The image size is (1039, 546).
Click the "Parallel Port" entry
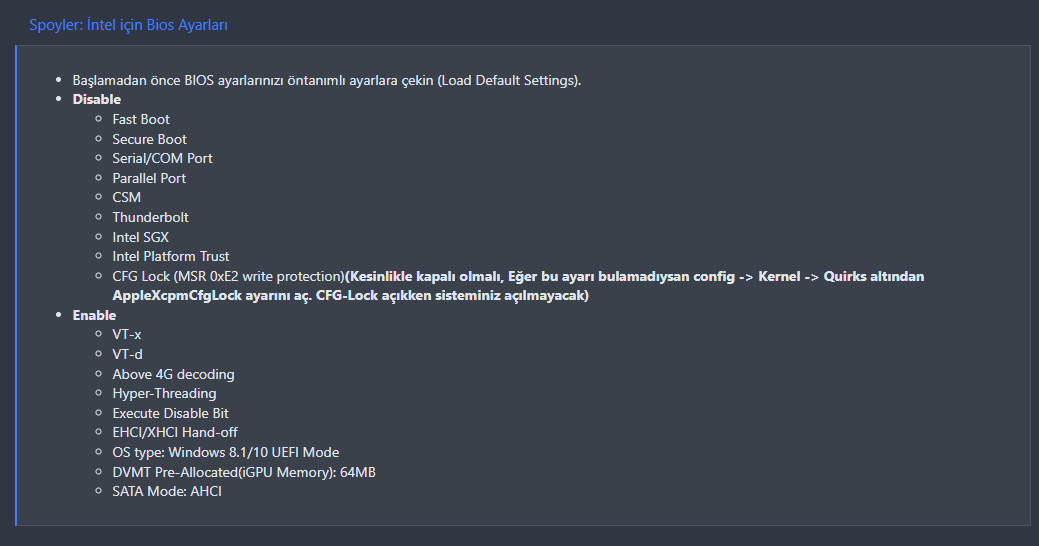pyautogui.click(x=149, y=178)
